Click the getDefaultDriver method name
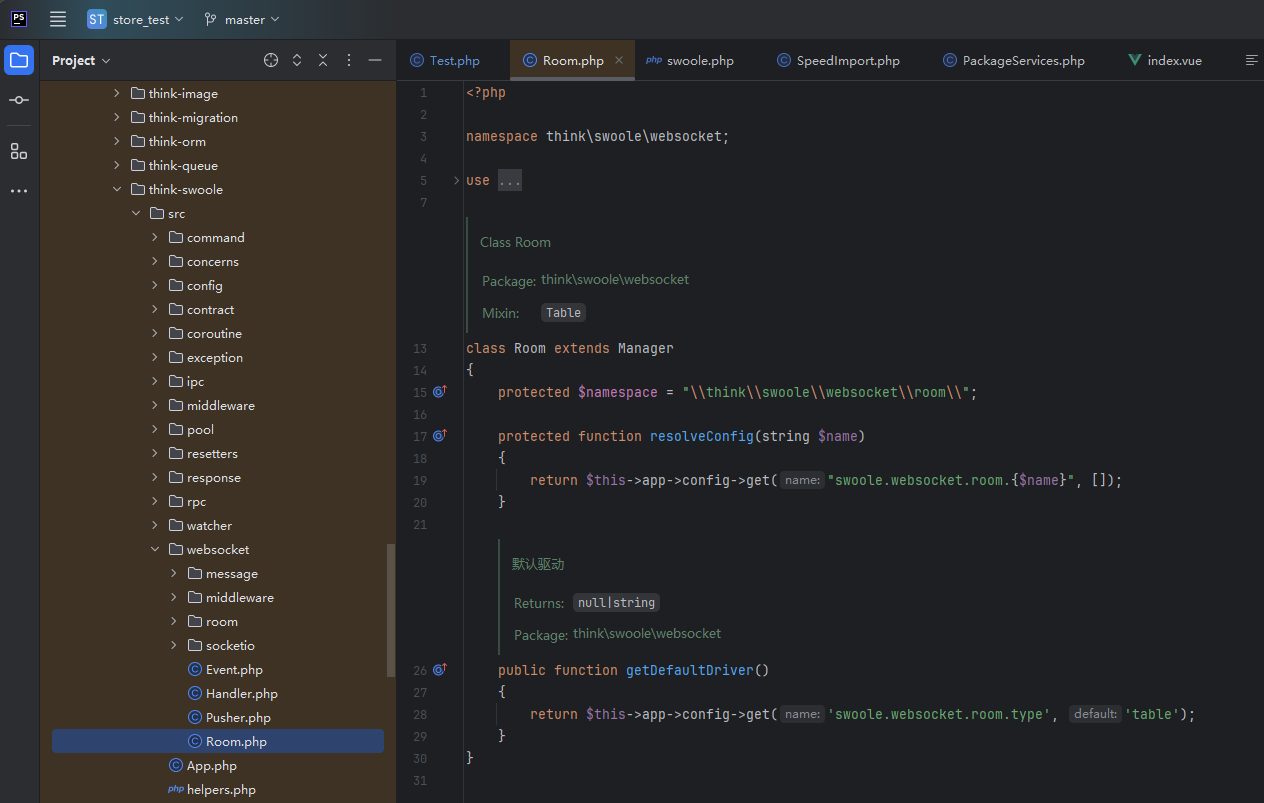The width and height of the screenshot is (1264, 803). 689,670
